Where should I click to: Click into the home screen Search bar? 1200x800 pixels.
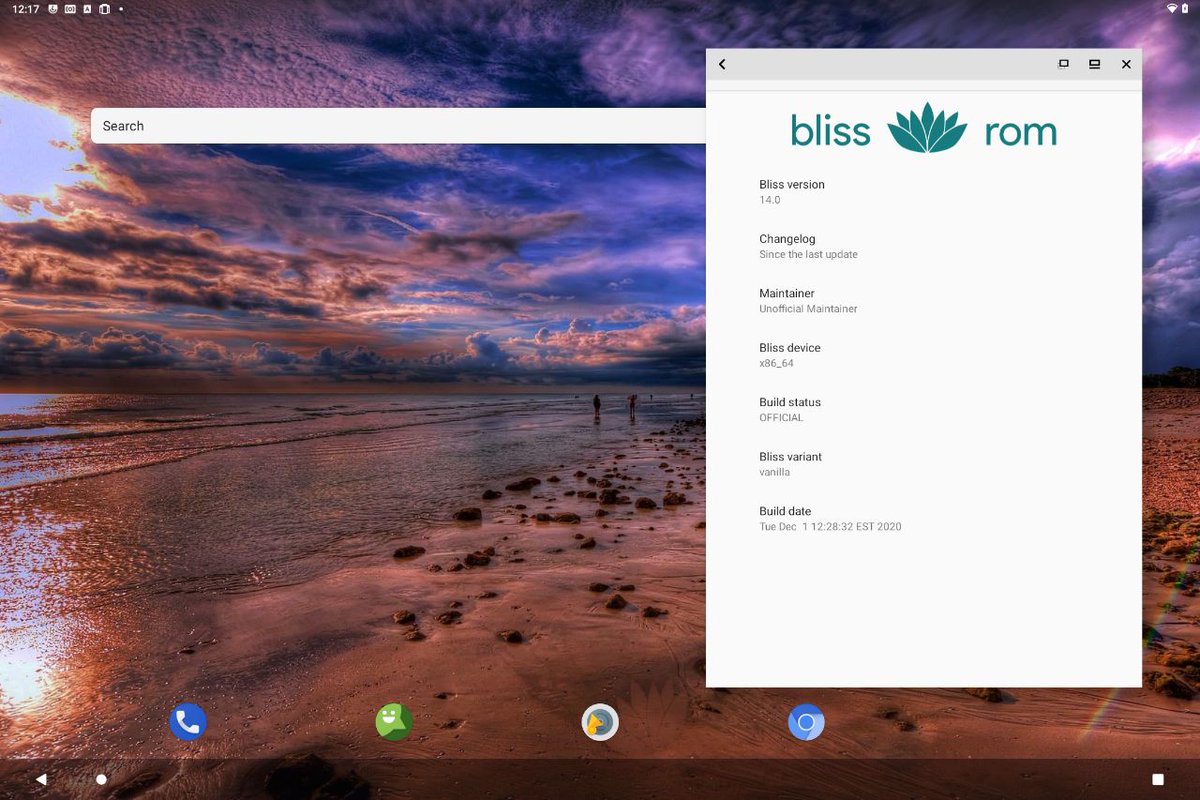click(398, 126)
